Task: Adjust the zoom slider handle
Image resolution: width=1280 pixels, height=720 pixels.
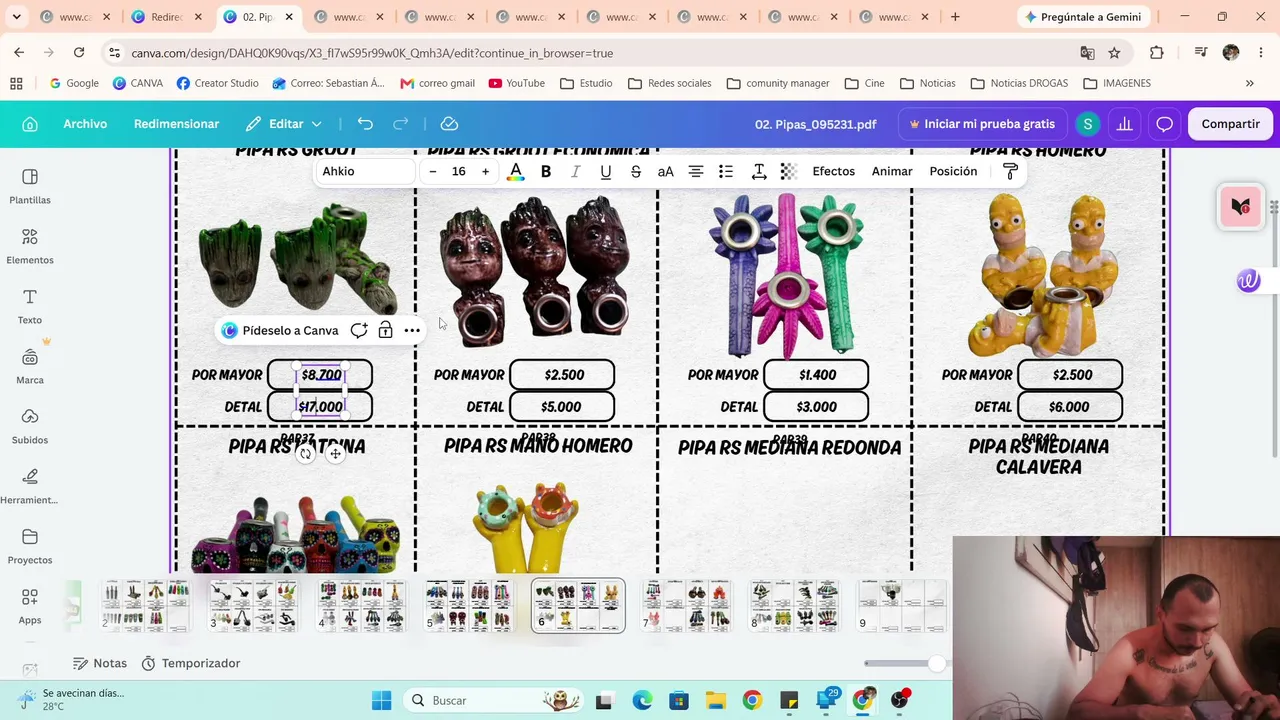Action: (x=936, y=663)
